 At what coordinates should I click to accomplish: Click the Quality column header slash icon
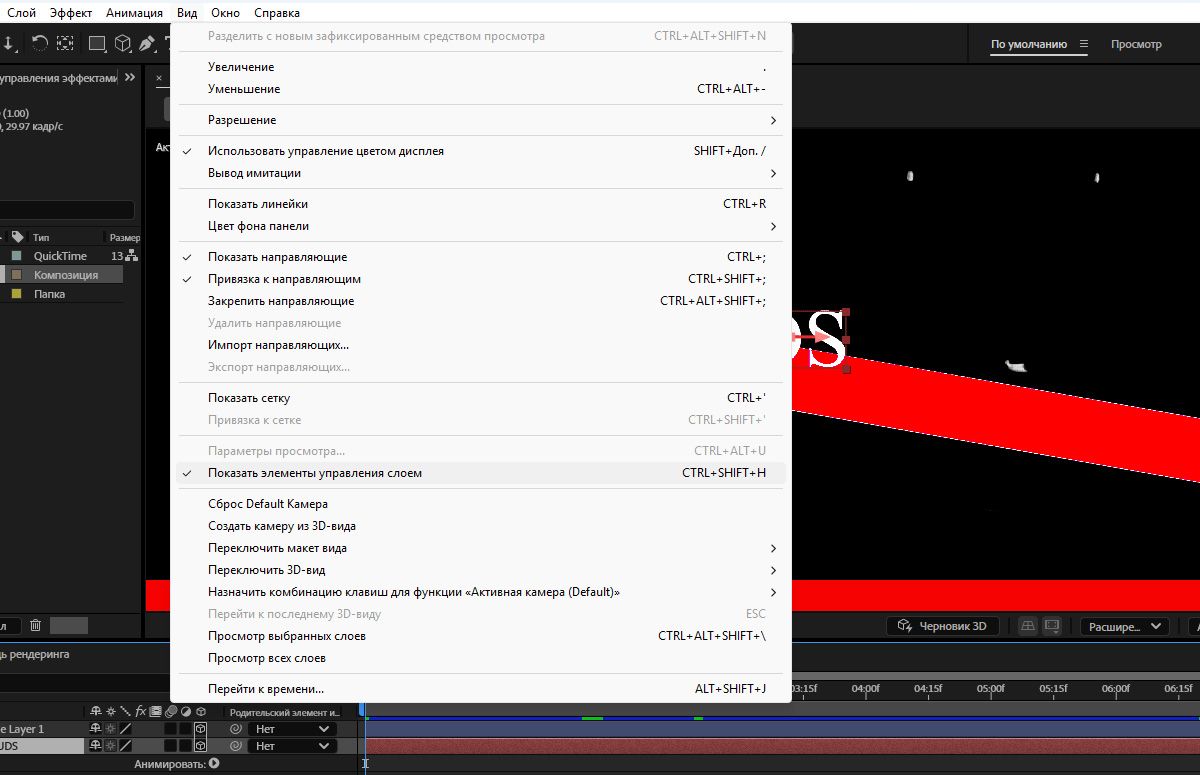point(126,712)
